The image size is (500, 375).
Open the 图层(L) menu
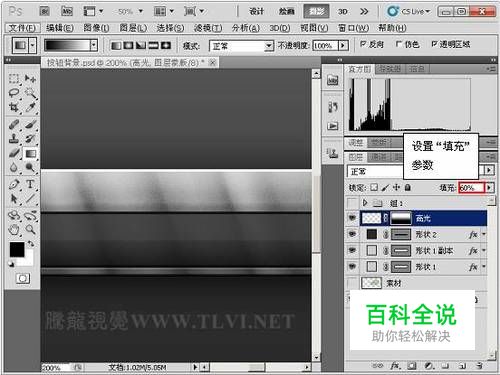[x=133, y=28]
